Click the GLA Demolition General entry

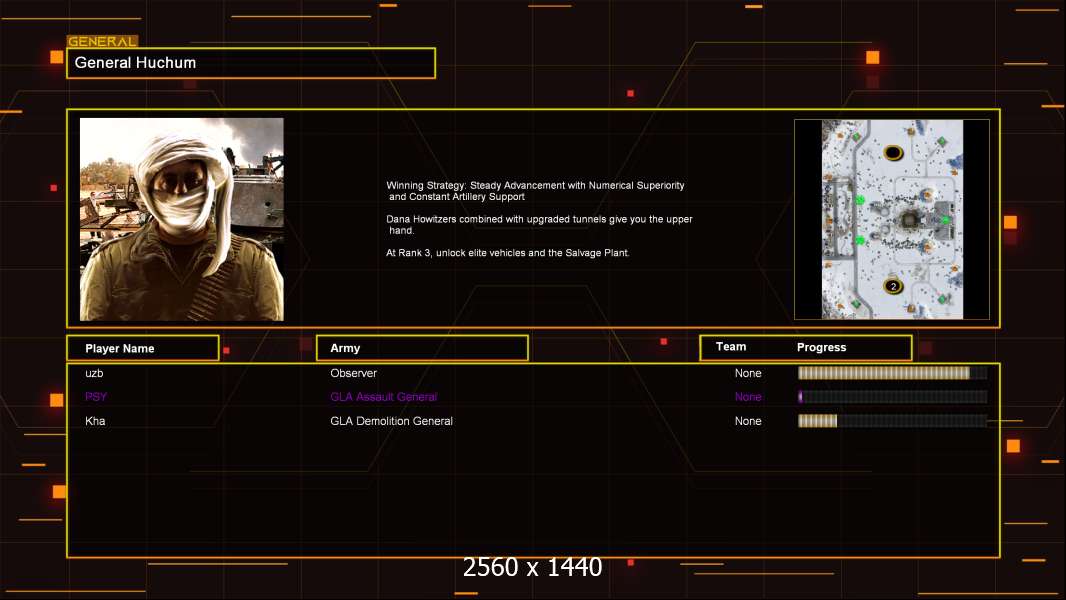[392, 421]
